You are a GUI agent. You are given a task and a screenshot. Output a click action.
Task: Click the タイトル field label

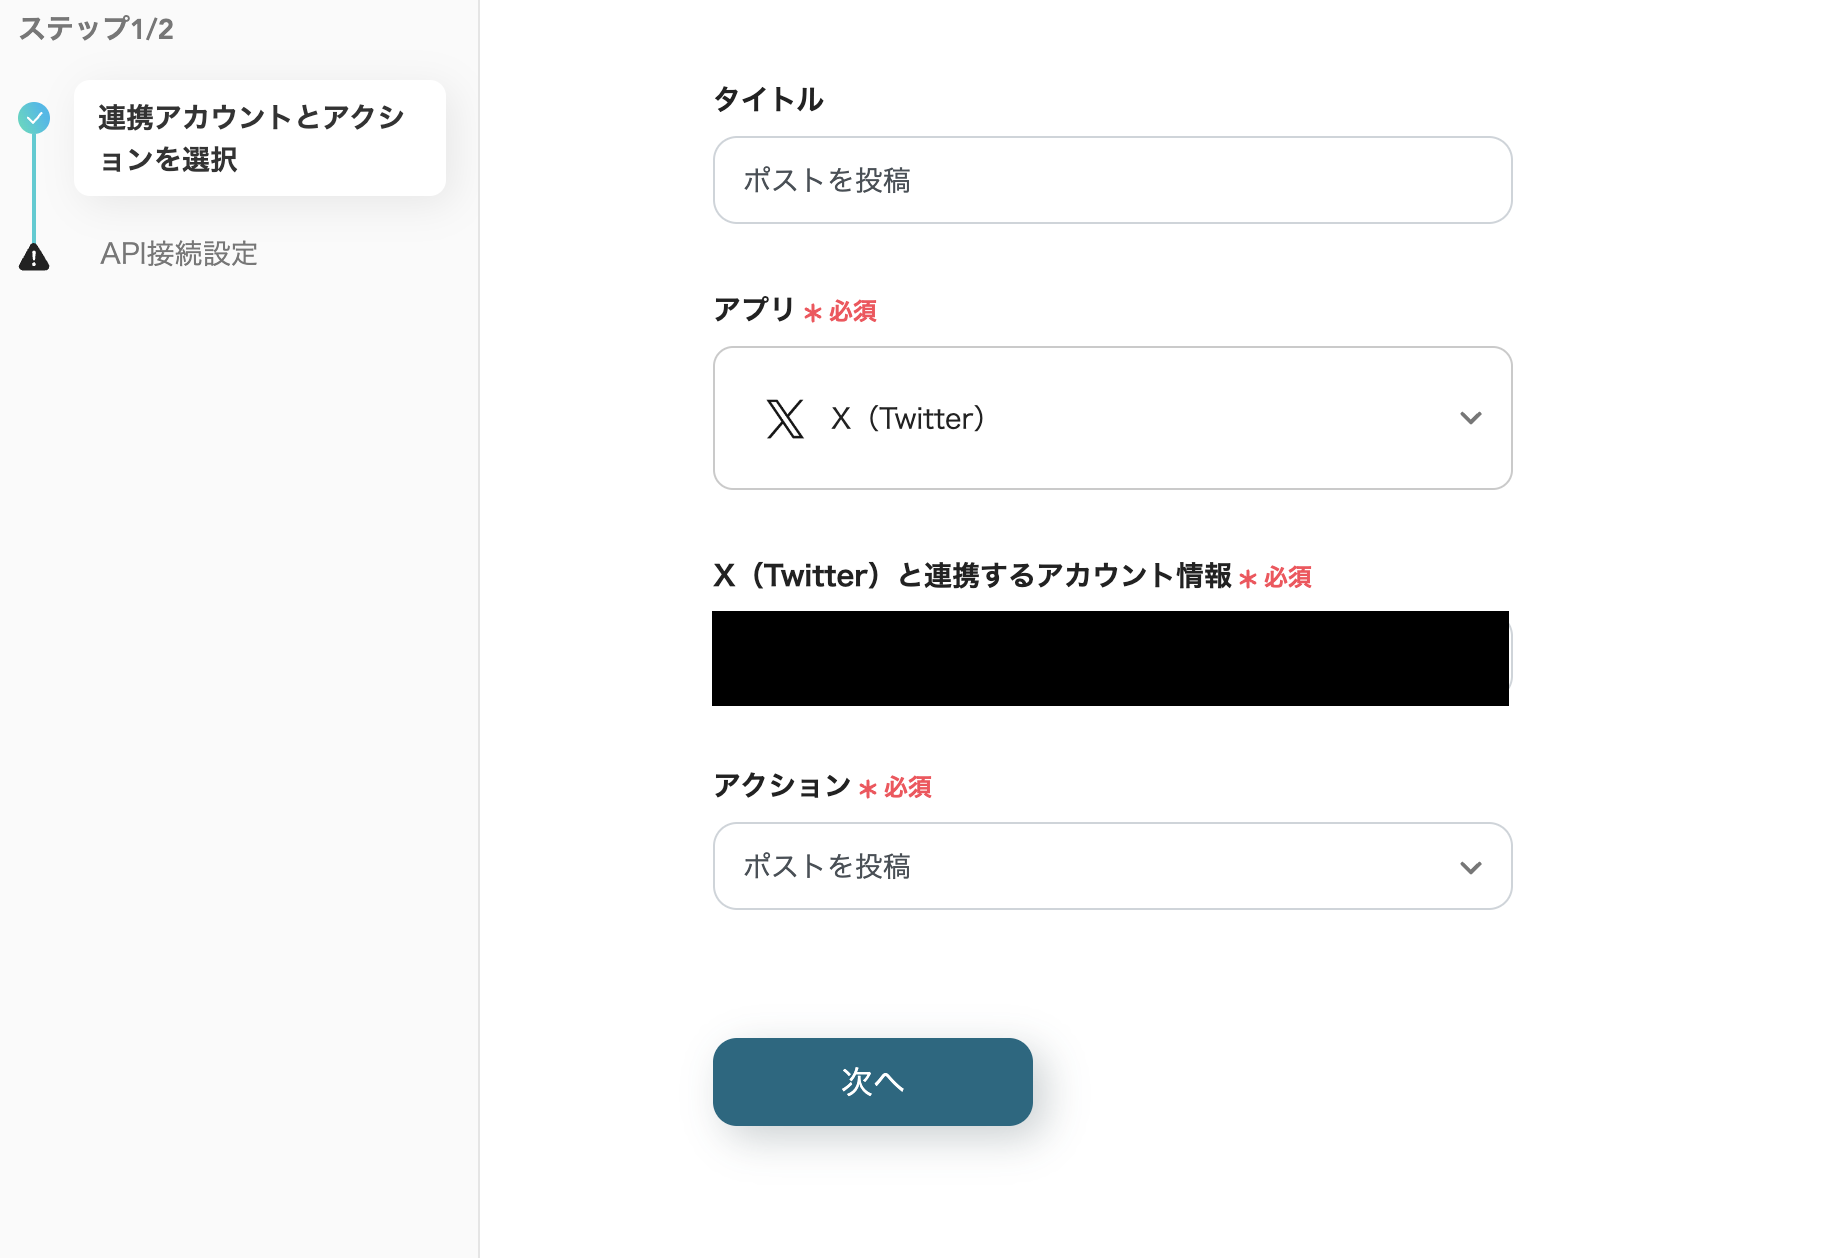768,99
